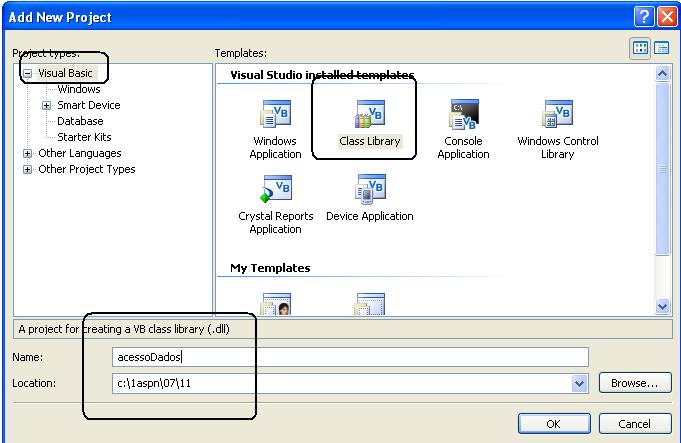Select Windows under Visual Basic
The image size is (681, 443).
point(79,89)
